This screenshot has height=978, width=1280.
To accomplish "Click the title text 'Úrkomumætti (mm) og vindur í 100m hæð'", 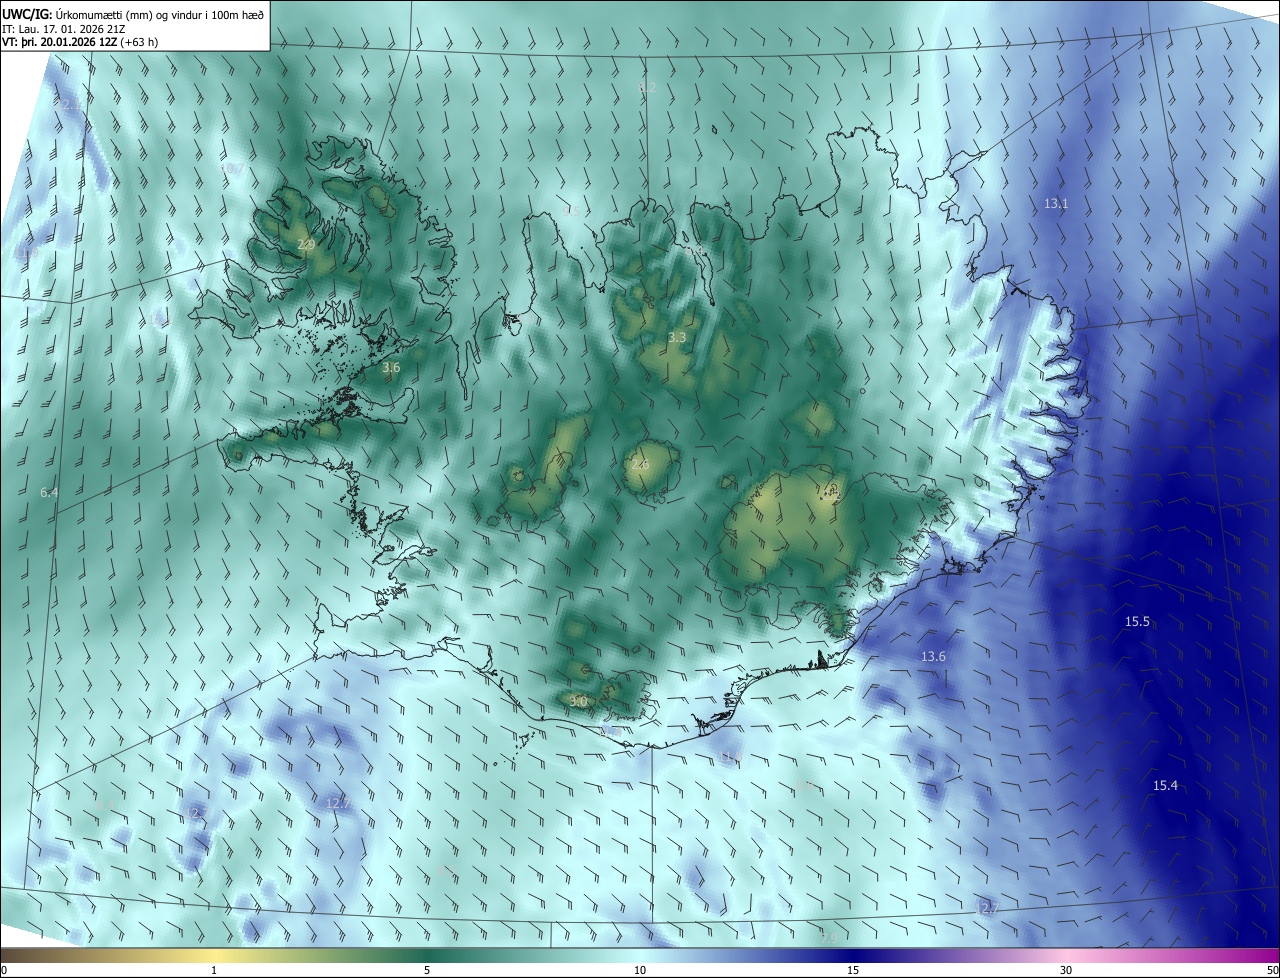I will tap(159, 14).
